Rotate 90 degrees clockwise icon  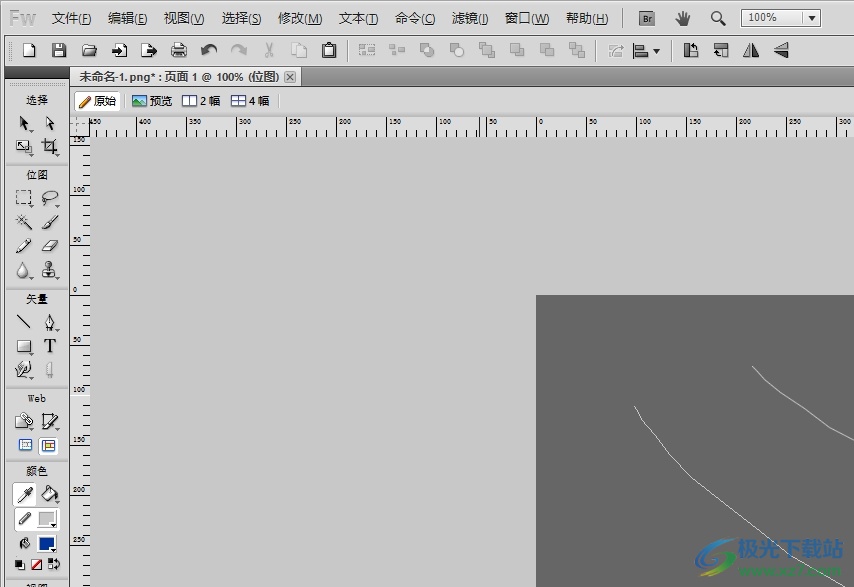point(721,51)
